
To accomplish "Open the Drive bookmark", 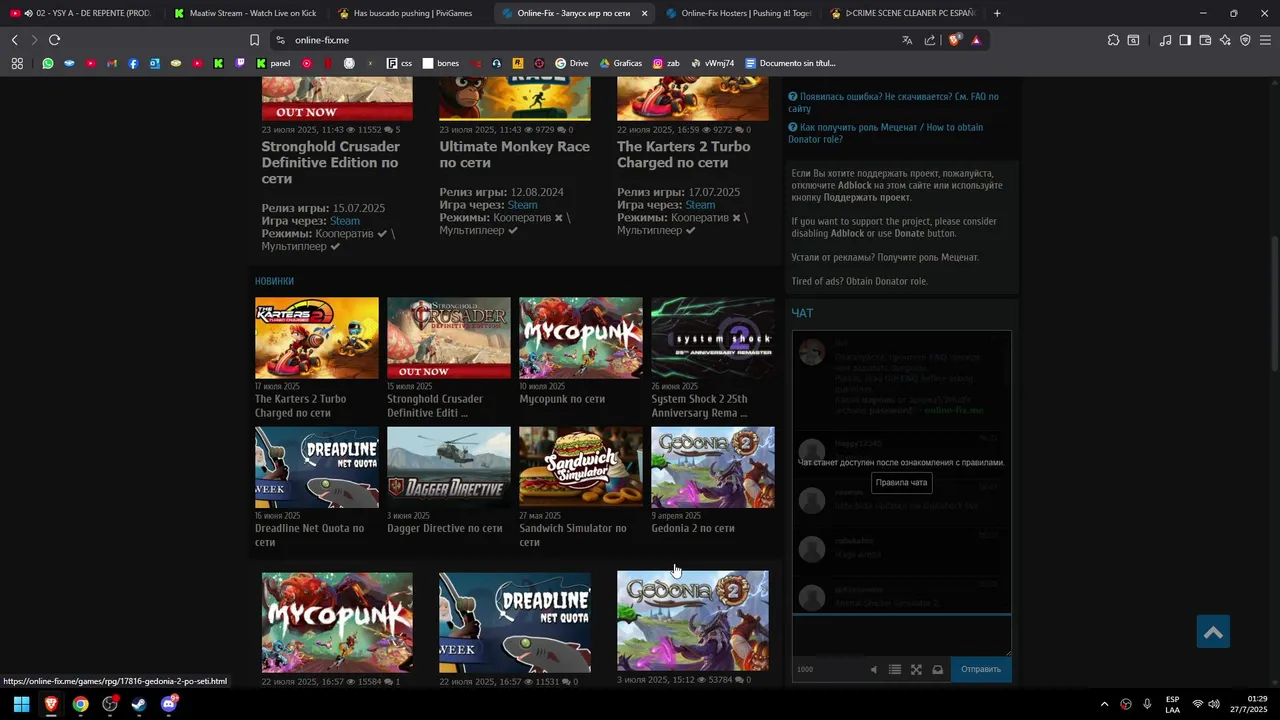I will [572, 63].
